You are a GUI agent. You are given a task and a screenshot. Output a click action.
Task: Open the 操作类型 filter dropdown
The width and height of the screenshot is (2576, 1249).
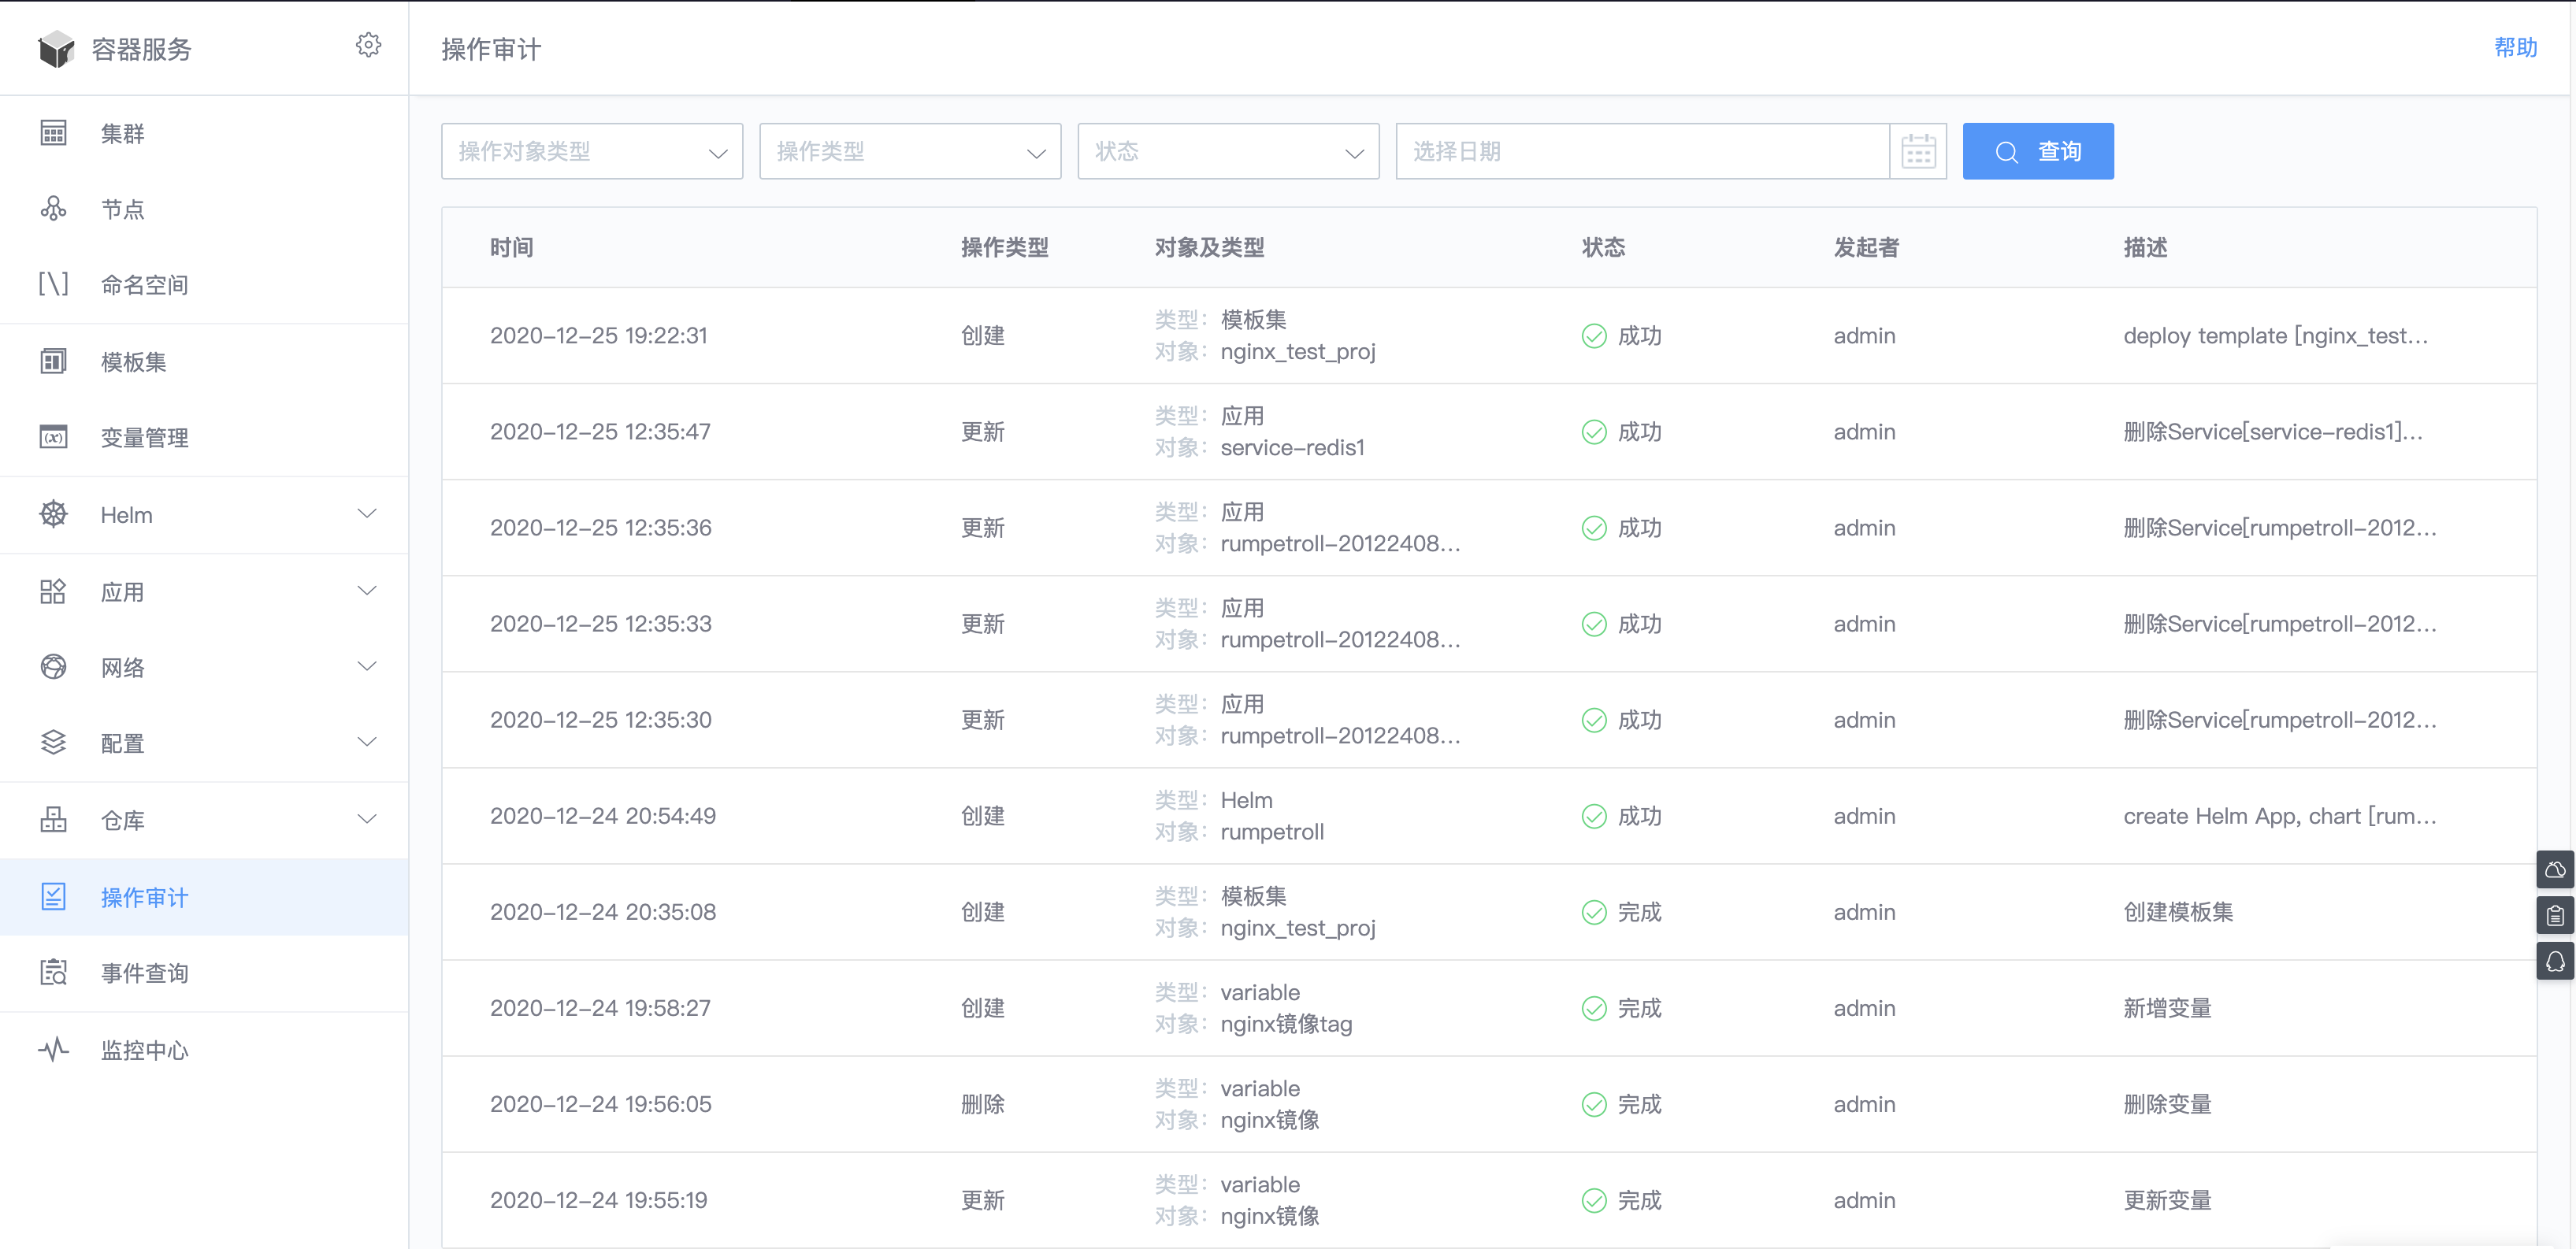click(x=910, y=152)
